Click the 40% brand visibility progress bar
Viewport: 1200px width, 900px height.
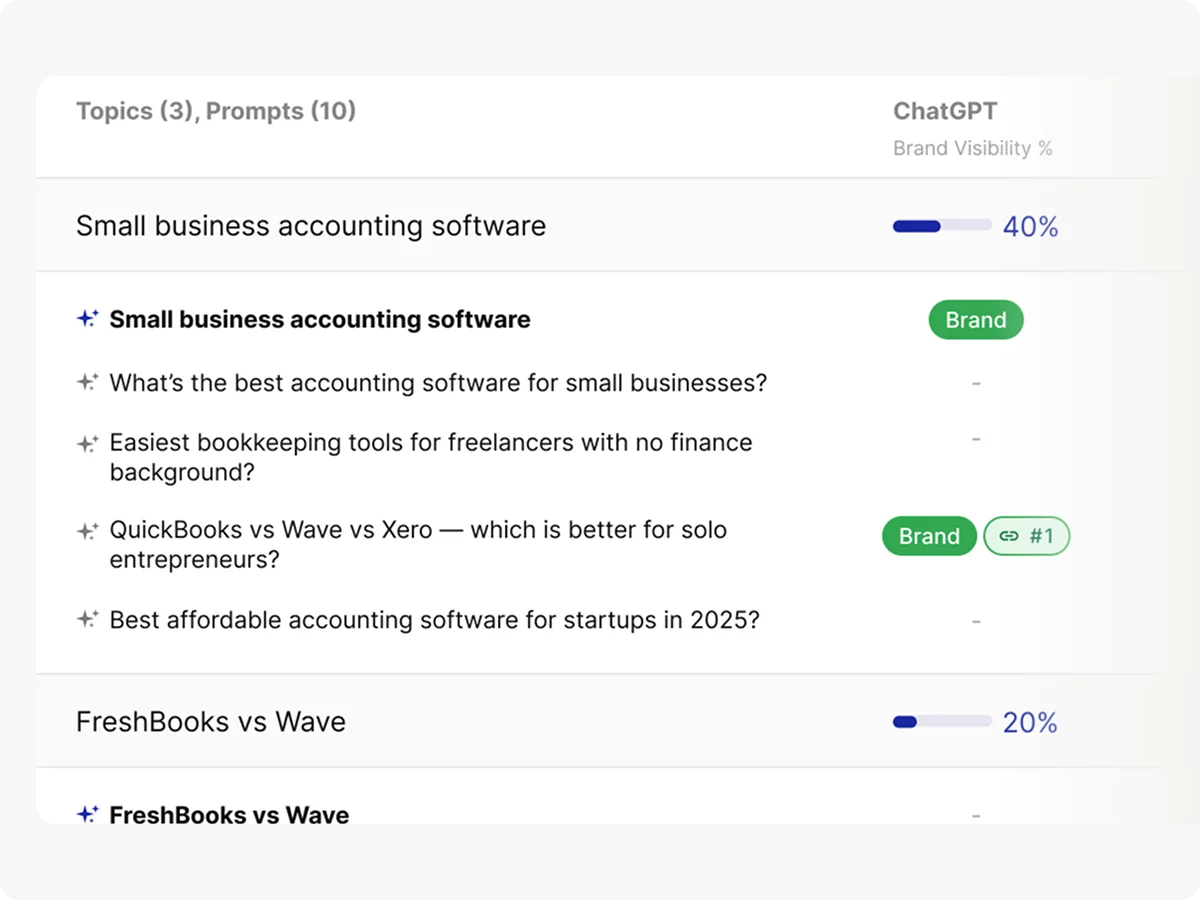[941, 226]
